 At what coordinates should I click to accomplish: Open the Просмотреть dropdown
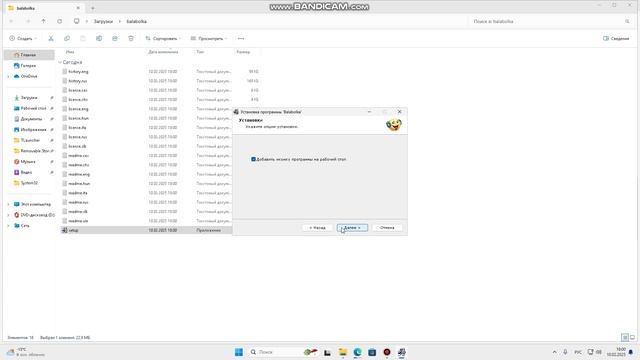click(209, 38)
